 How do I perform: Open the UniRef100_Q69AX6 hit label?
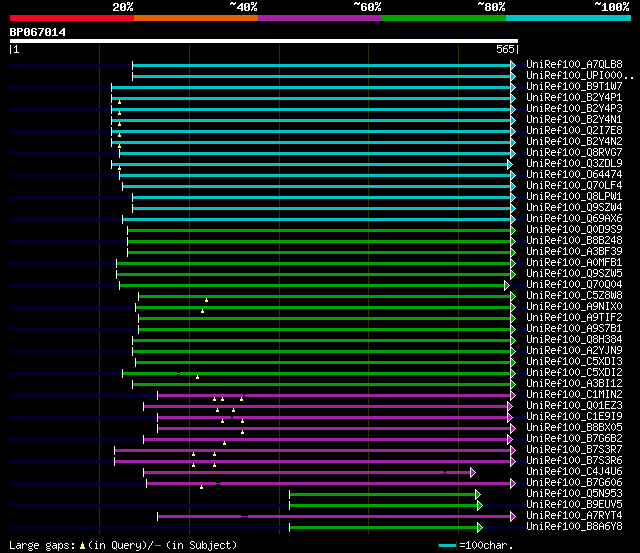point(574,219)
